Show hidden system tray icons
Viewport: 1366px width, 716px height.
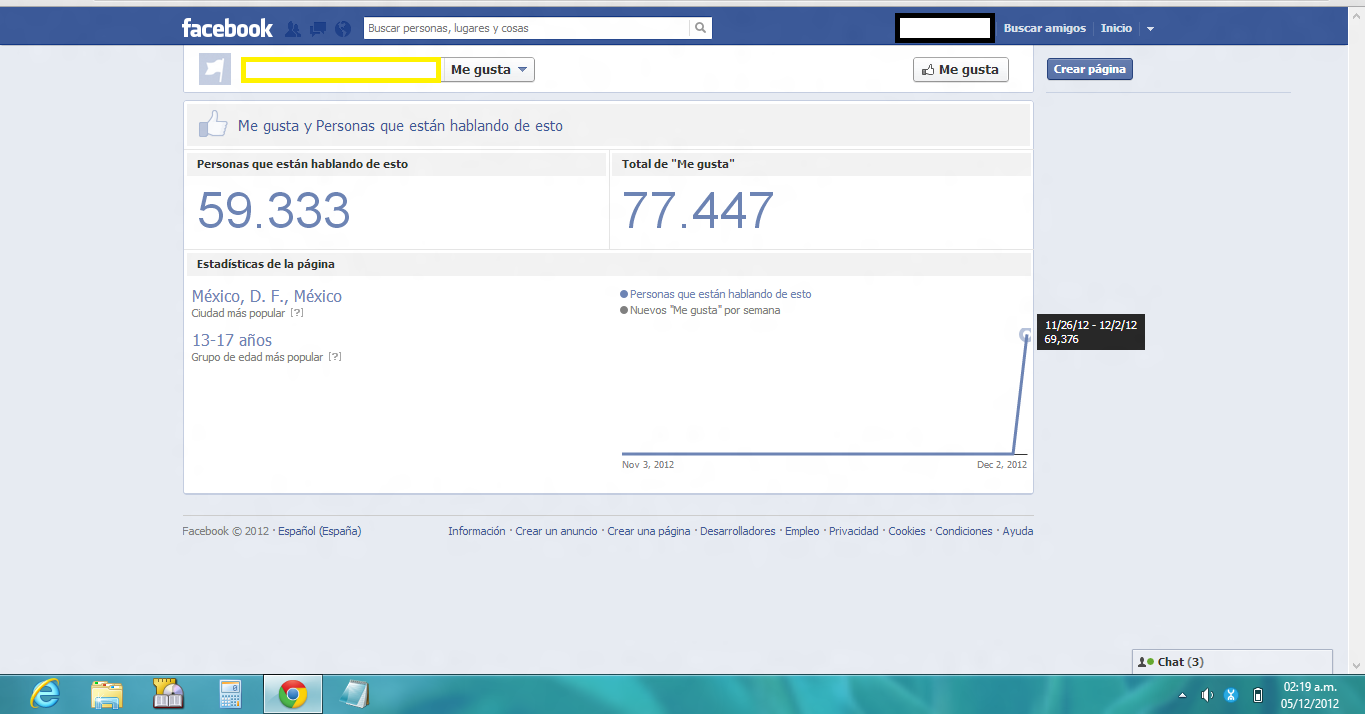tap(1183, 695)
